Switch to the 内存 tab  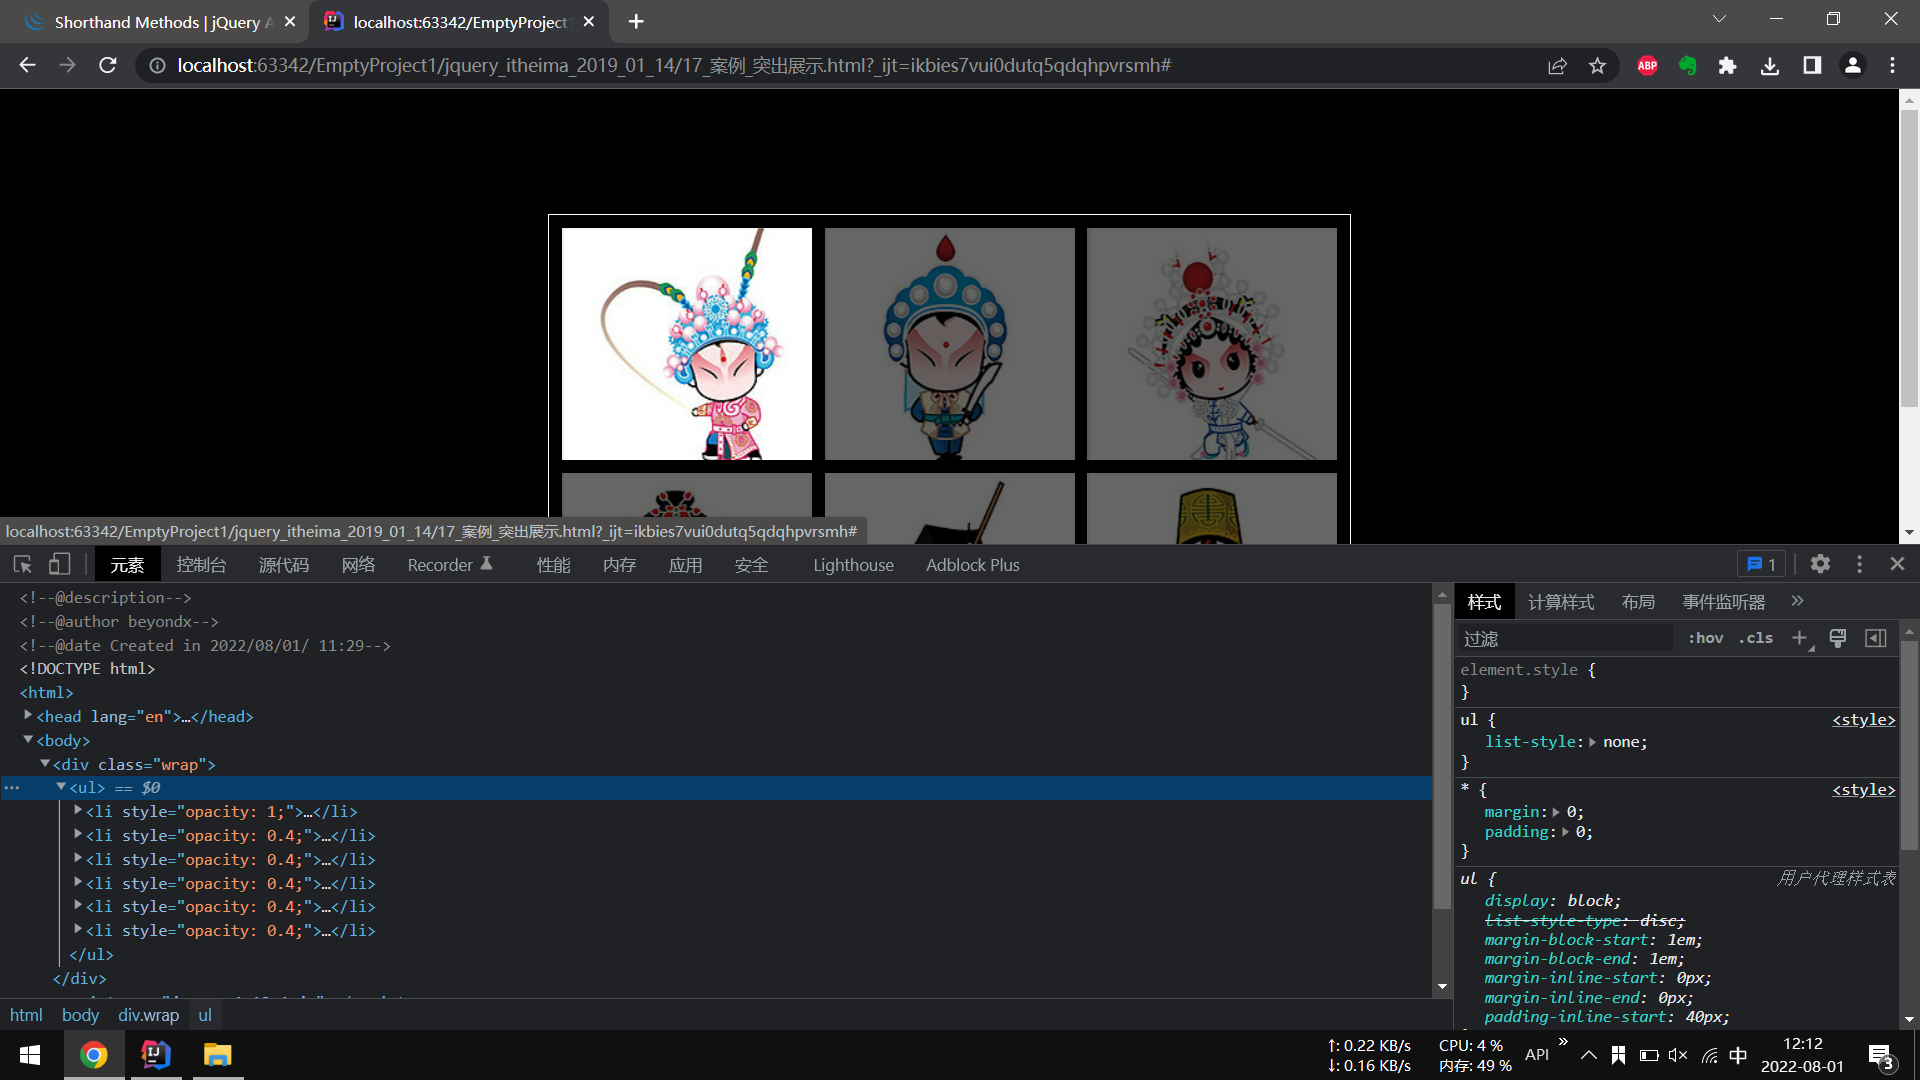click(x=619, y=565)
